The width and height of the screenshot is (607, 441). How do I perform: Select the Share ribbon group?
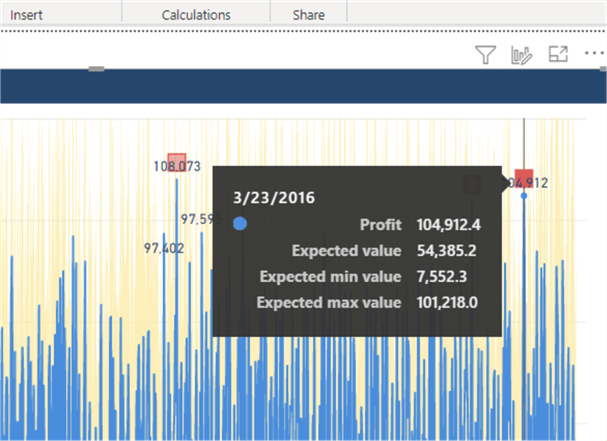point(309,15)
